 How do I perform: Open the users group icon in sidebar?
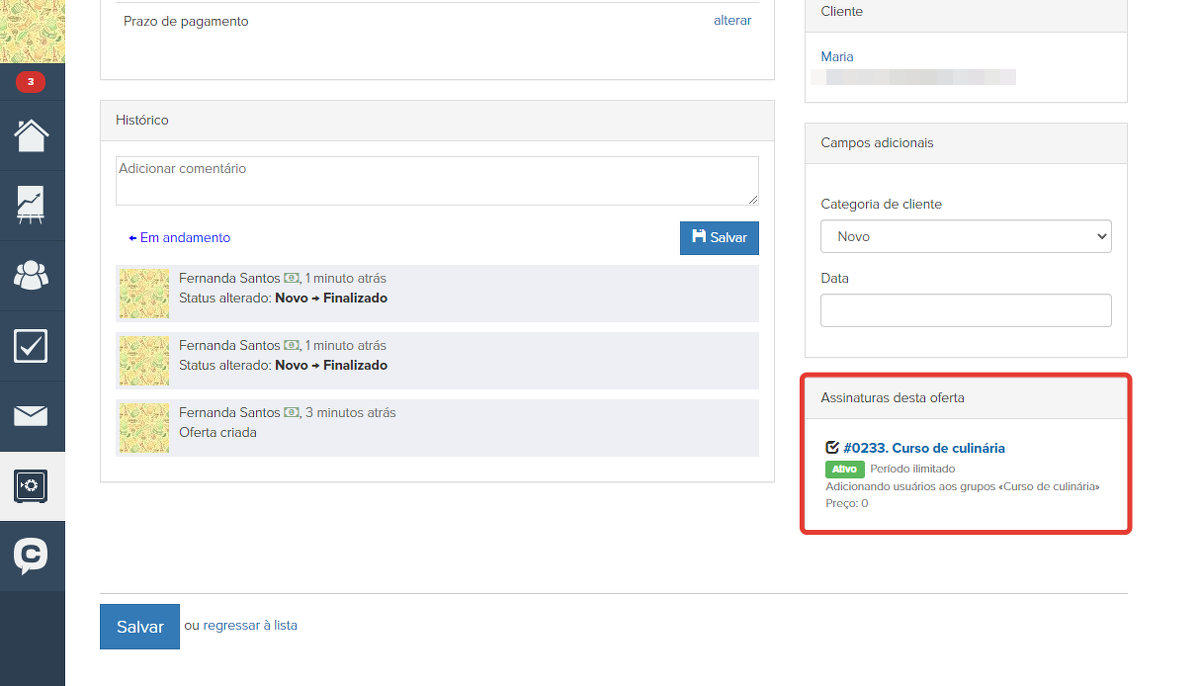pos(31,275)
